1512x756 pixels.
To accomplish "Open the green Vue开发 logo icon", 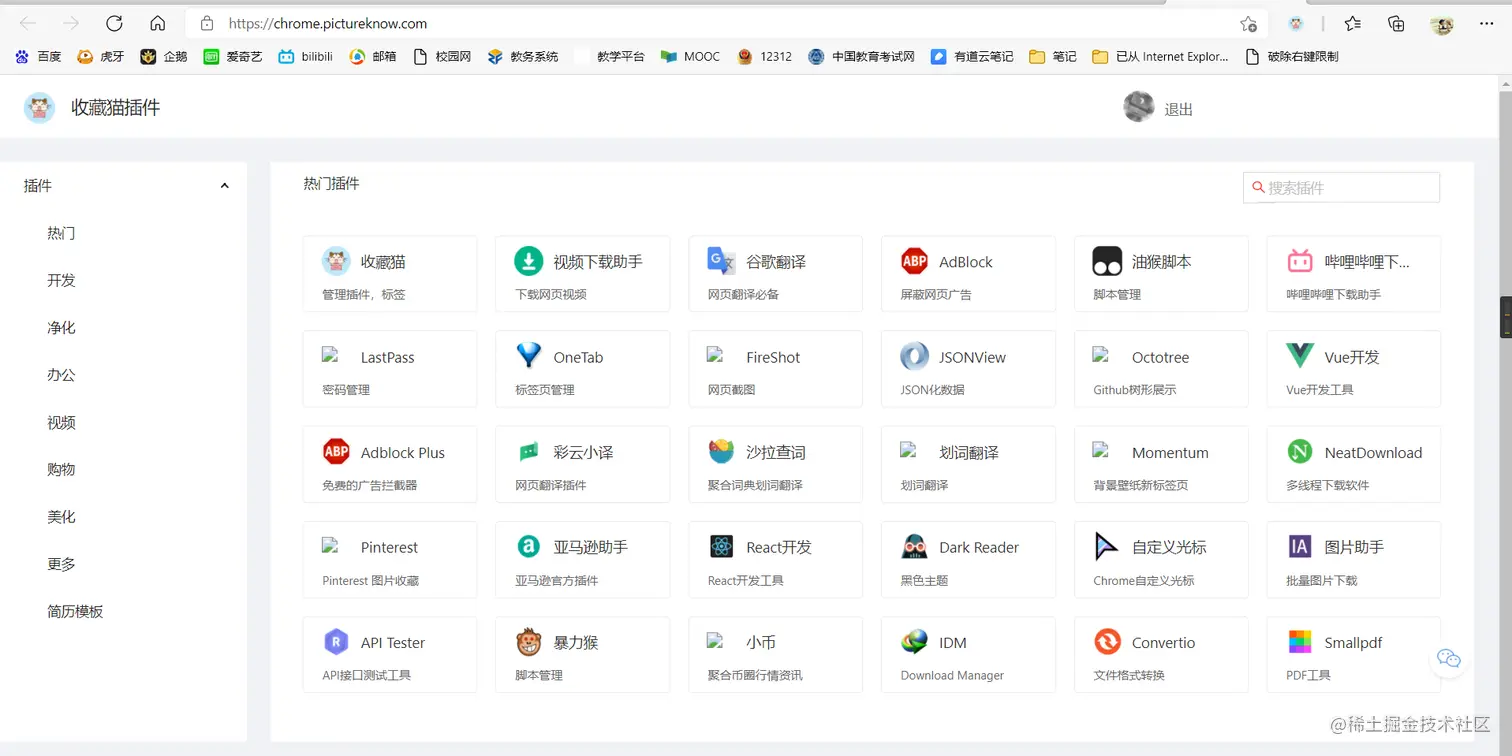I will coord(1300,356).
